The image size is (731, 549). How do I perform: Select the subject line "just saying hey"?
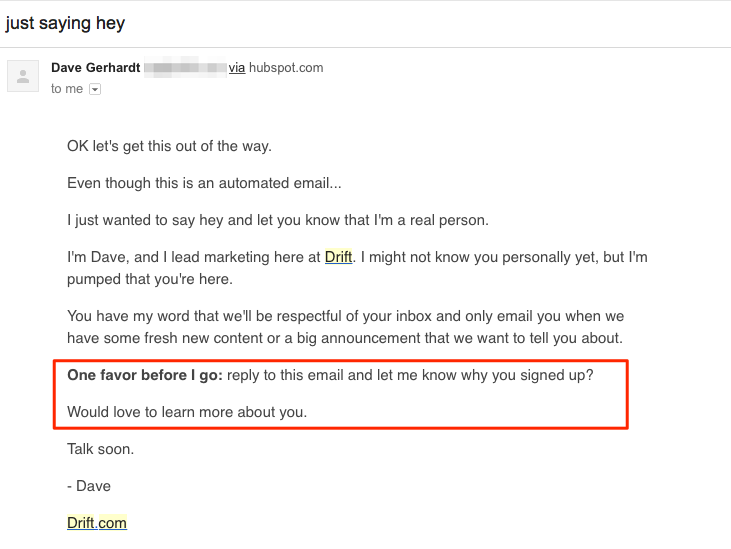coord(65,23)
